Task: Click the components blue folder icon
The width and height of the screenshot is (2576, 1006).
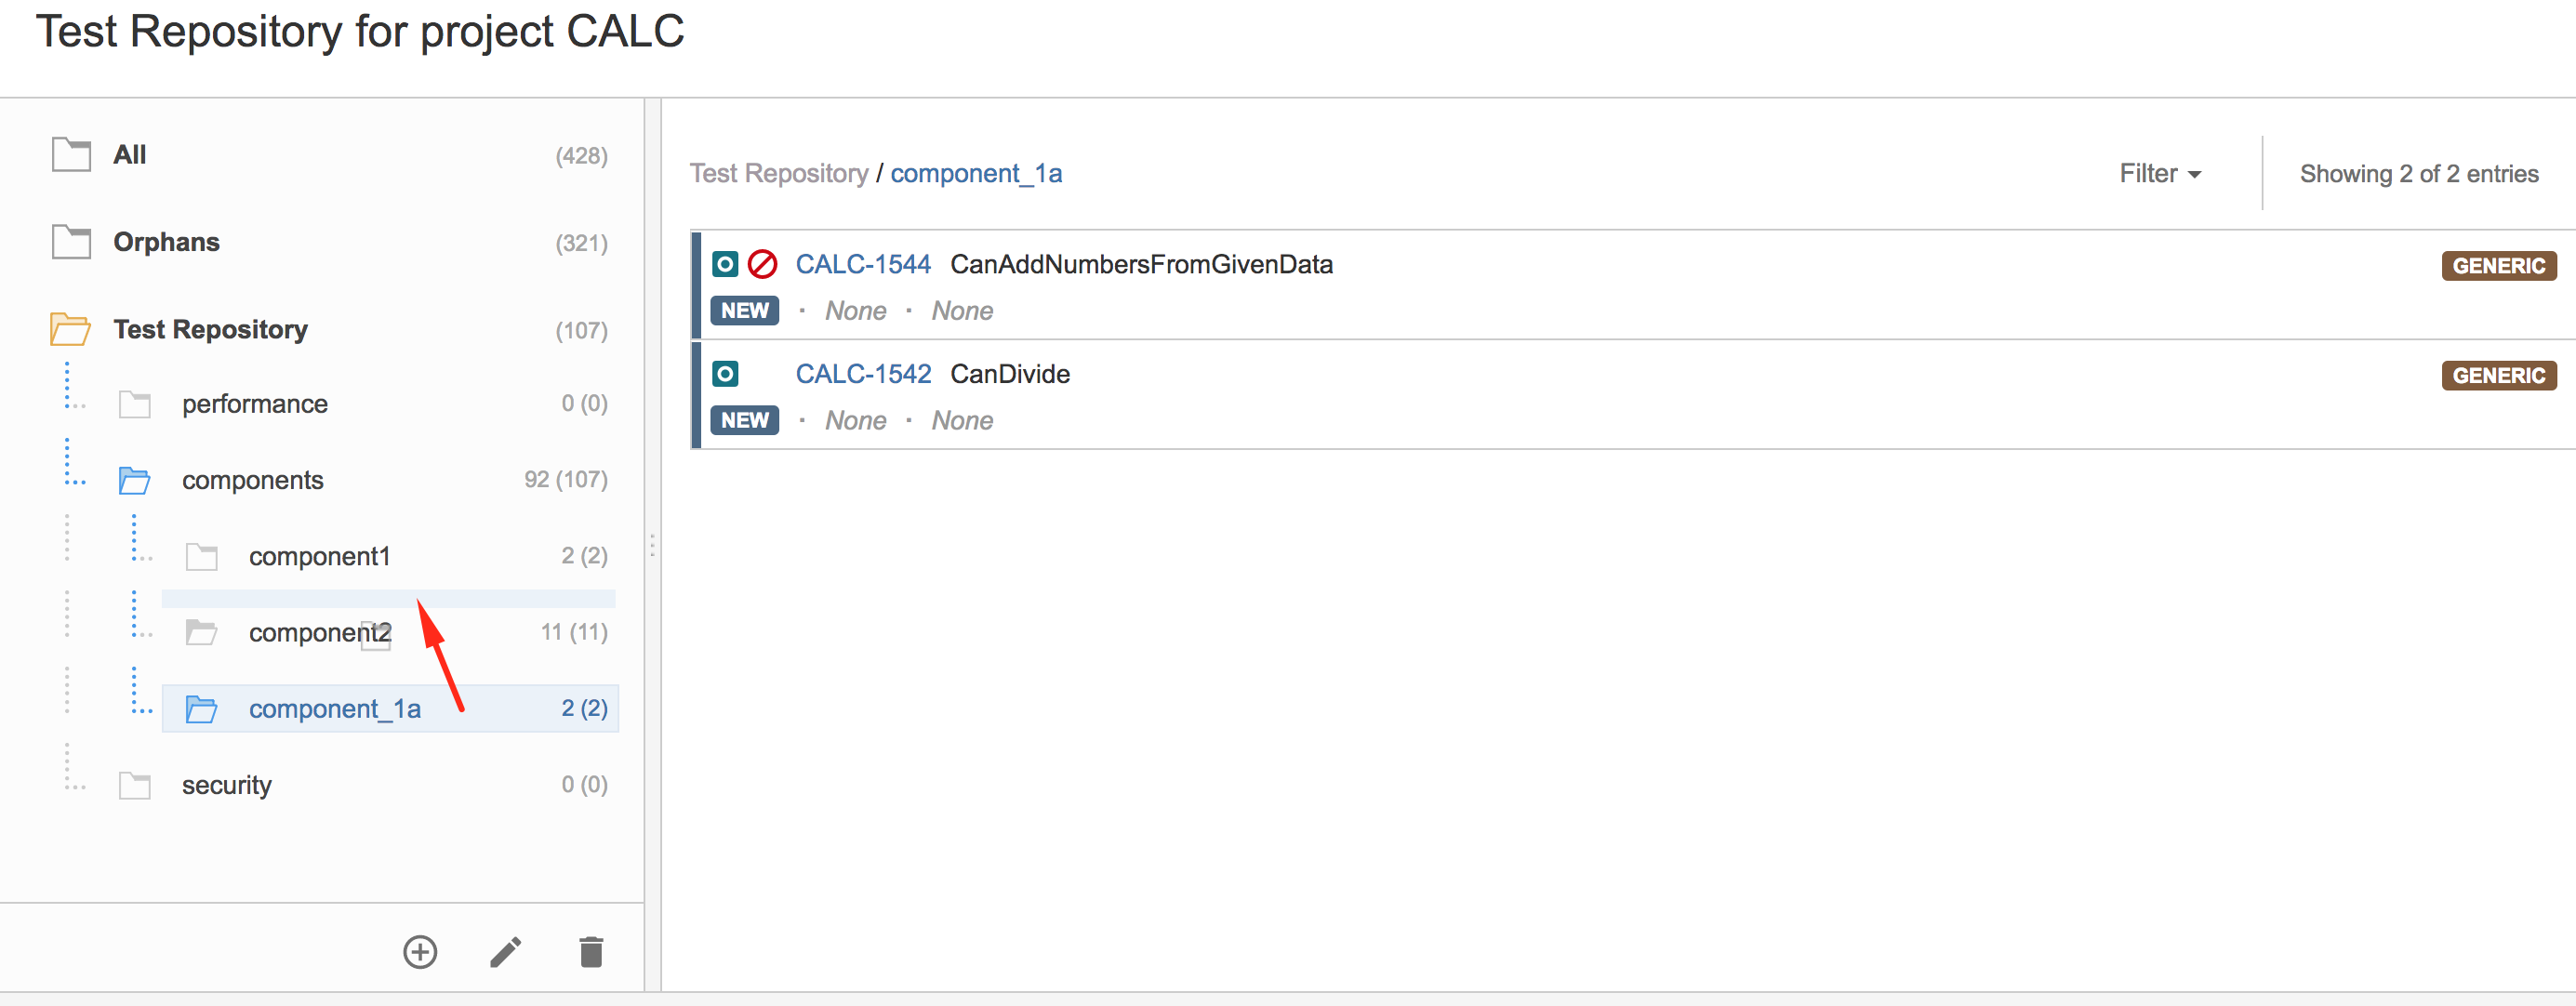Action: pyautogui.click(x=134, y=480)
